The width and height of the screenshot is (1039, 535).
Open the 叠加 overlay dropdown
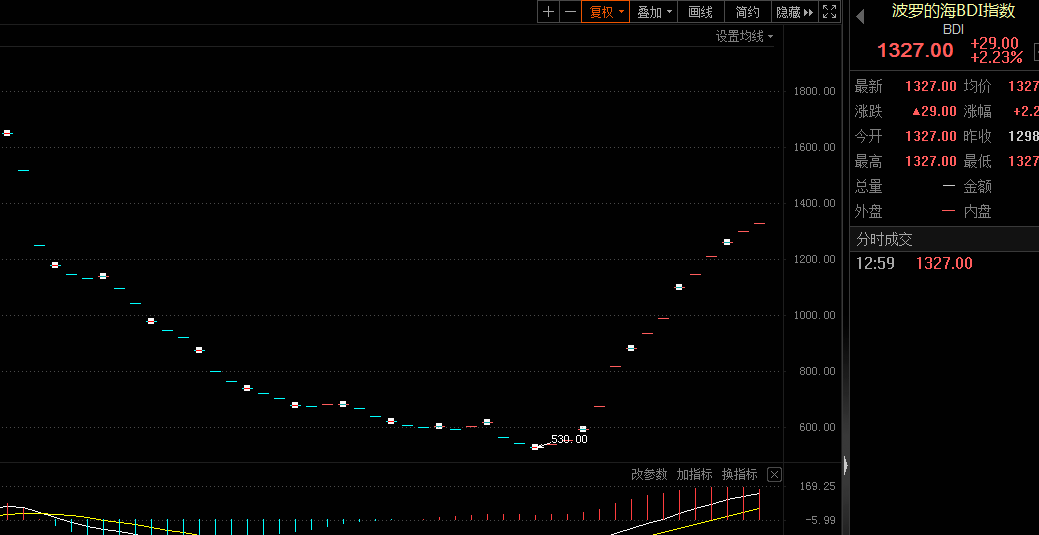[655, 12]
